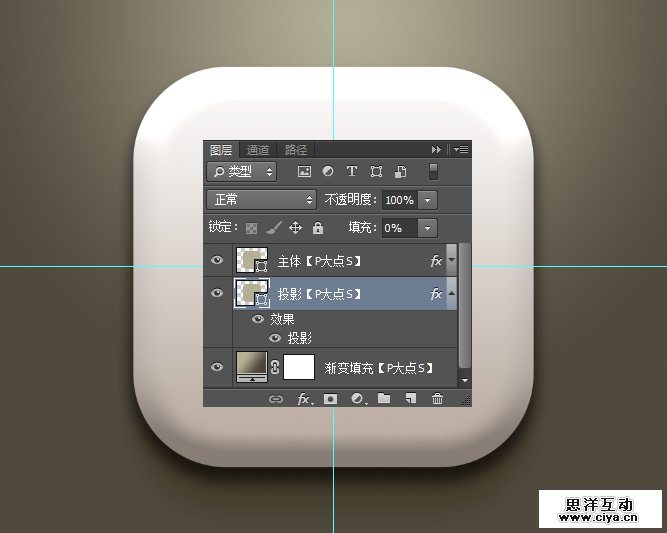Hide the 效果 effects eye toggle
667x533 pixels.
pyautogui.click(x=258, y=319)
